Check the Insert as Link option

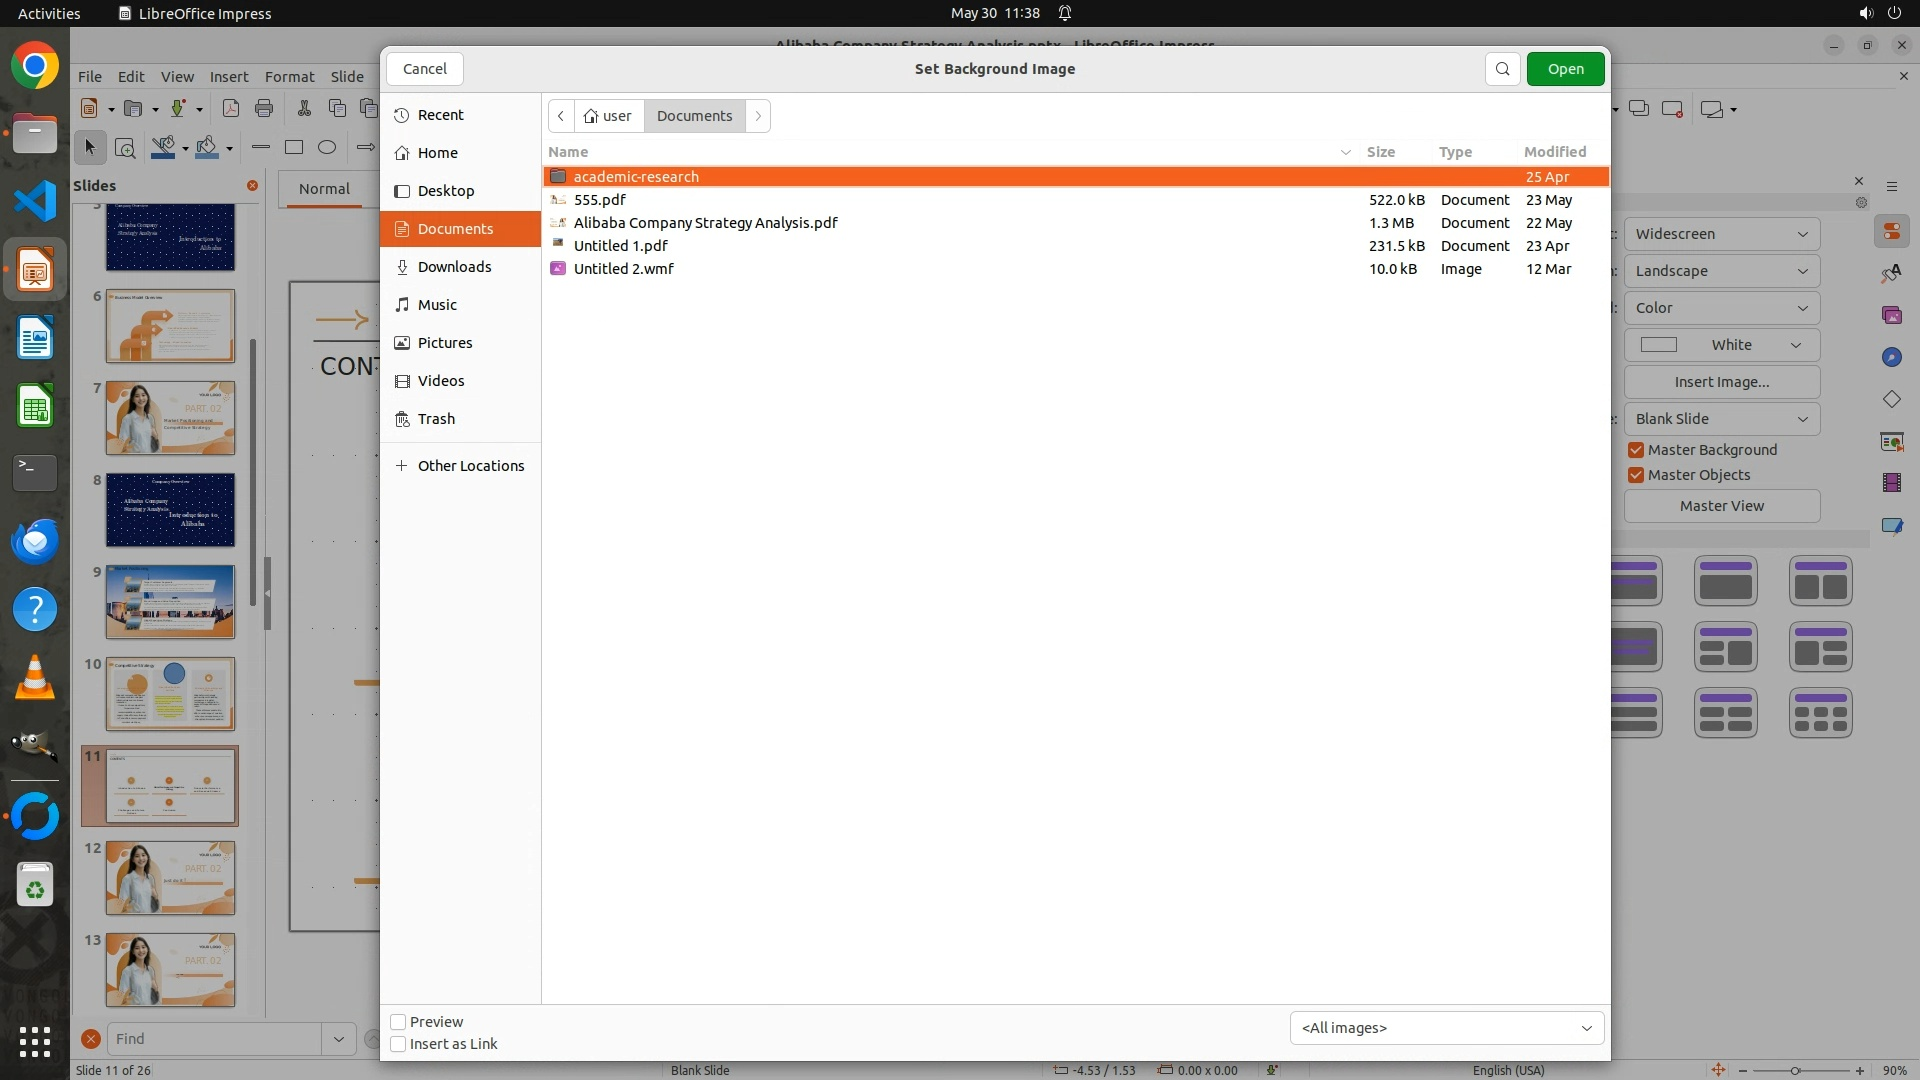click(398, 1044)
